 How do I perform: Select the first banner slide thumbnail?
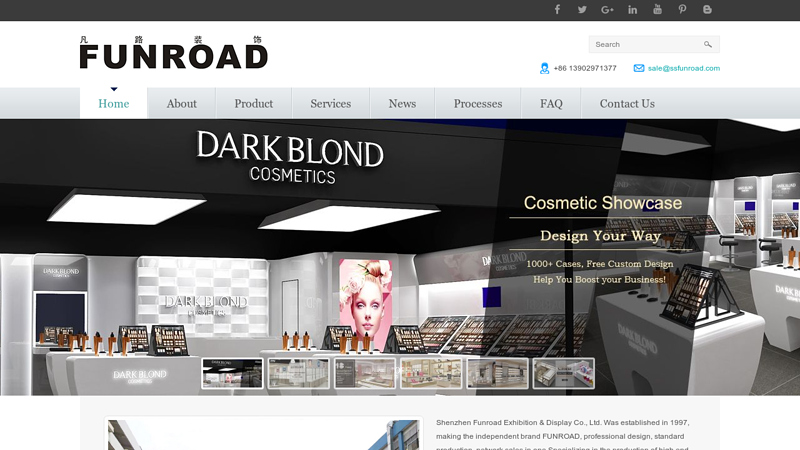(232, 373)
